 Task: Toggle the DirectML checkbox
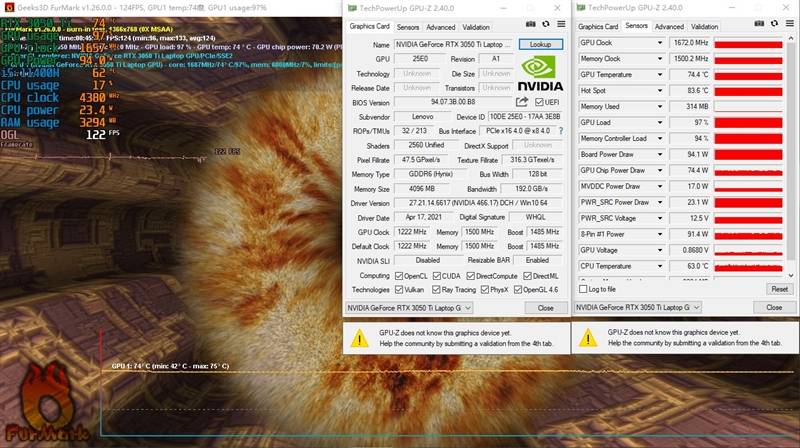(528, 276)
